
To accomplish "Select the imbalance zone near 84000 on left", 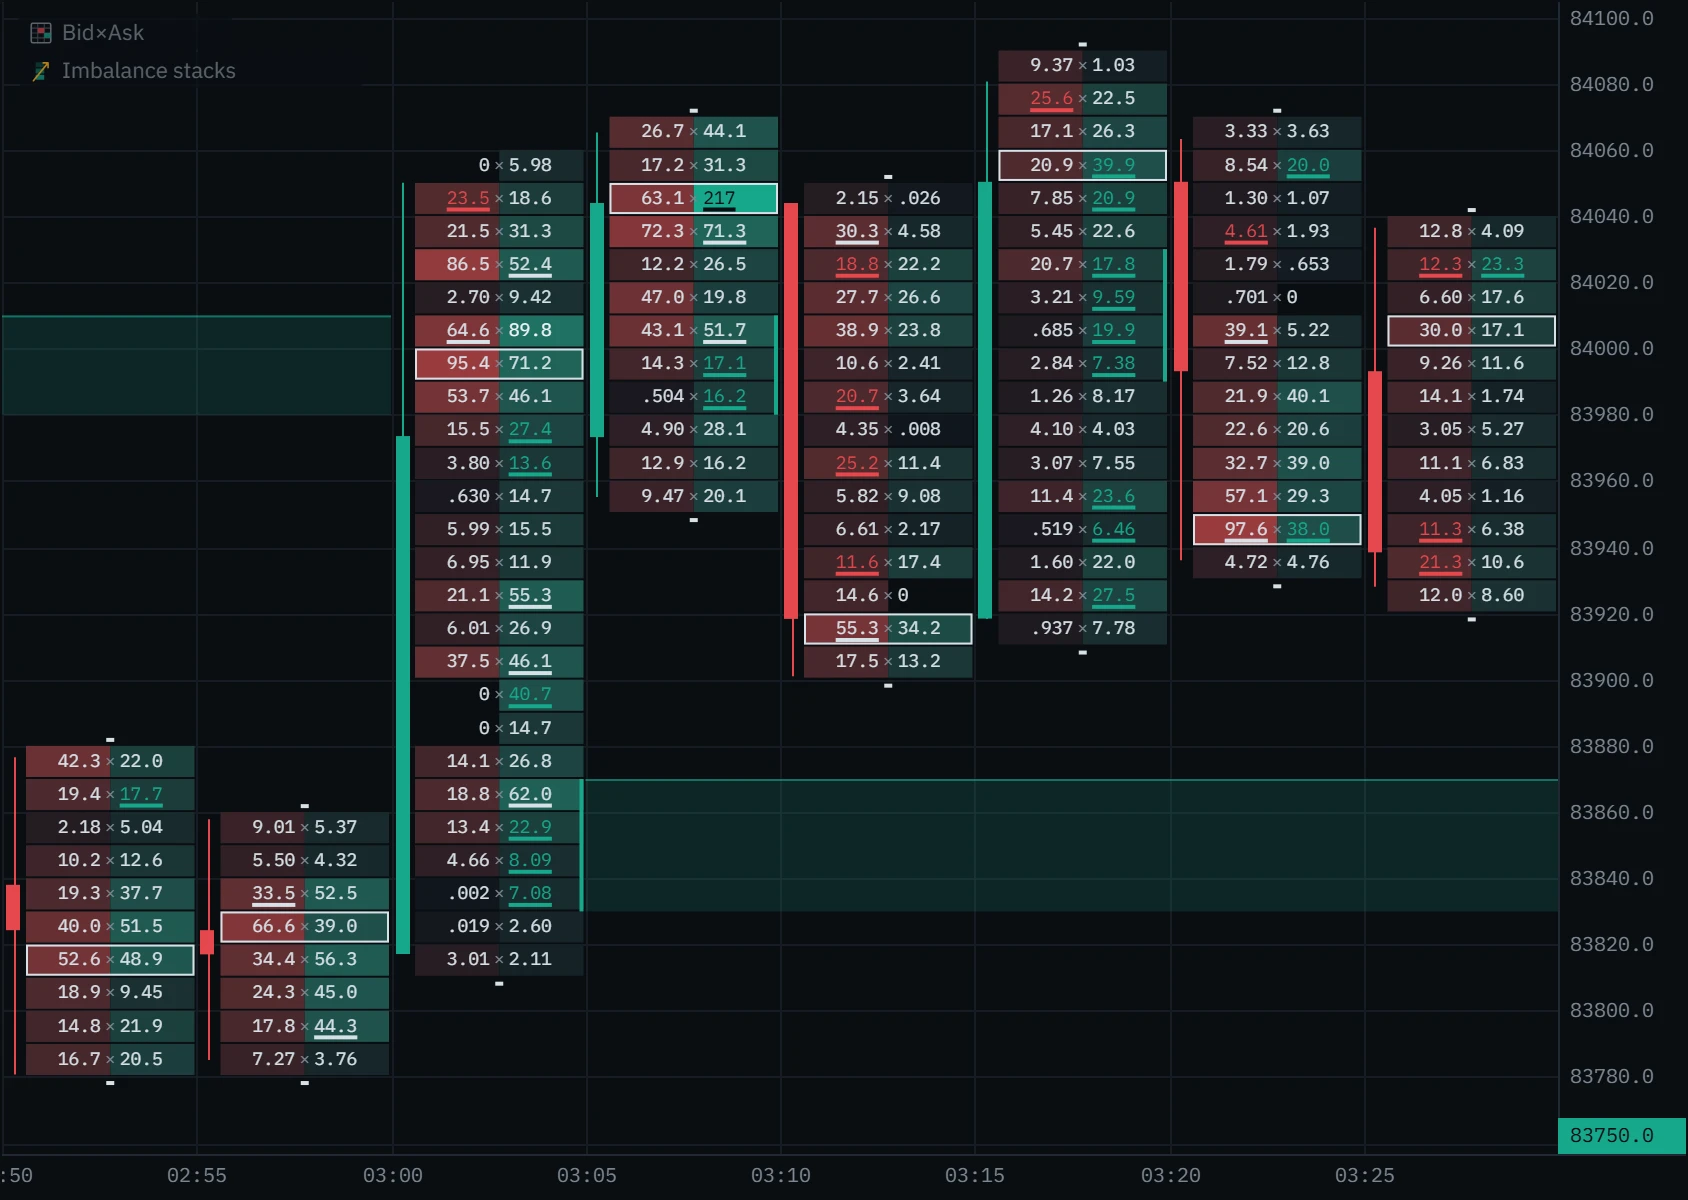I will click(197, 365).
